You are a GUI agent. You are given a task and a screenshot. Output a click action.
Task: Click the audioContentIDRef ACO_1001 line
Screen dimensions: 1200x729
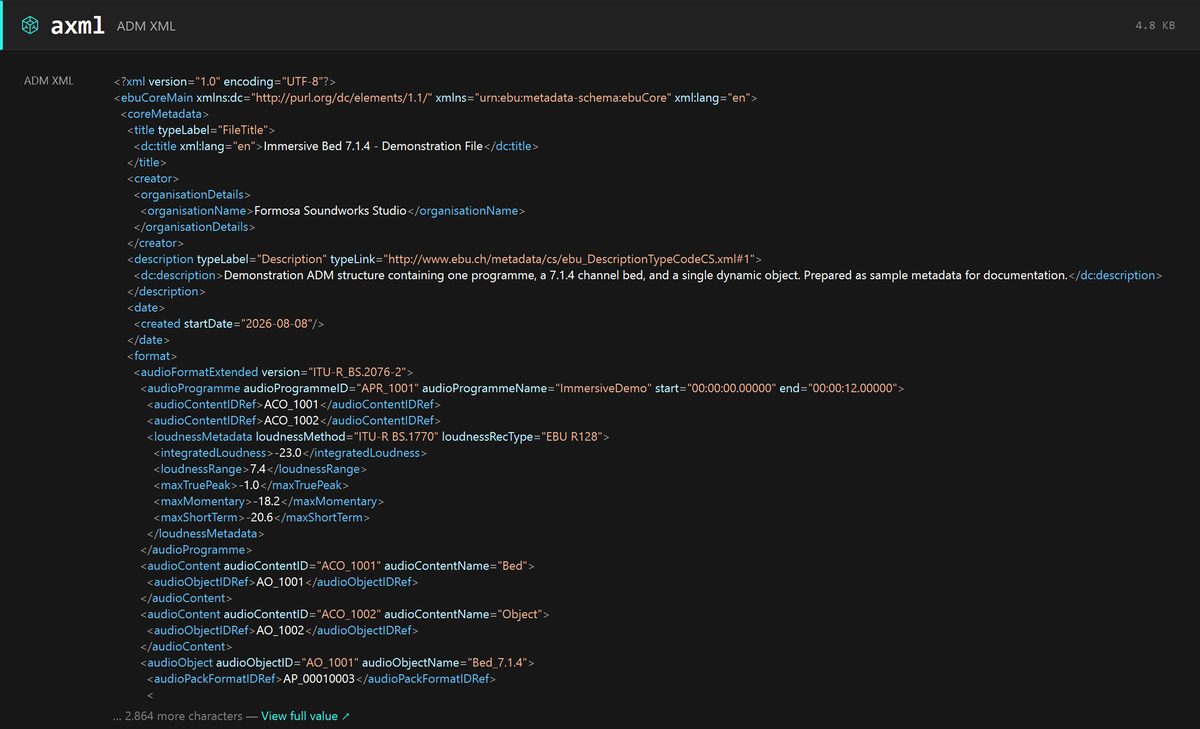[x=294, y=404]
